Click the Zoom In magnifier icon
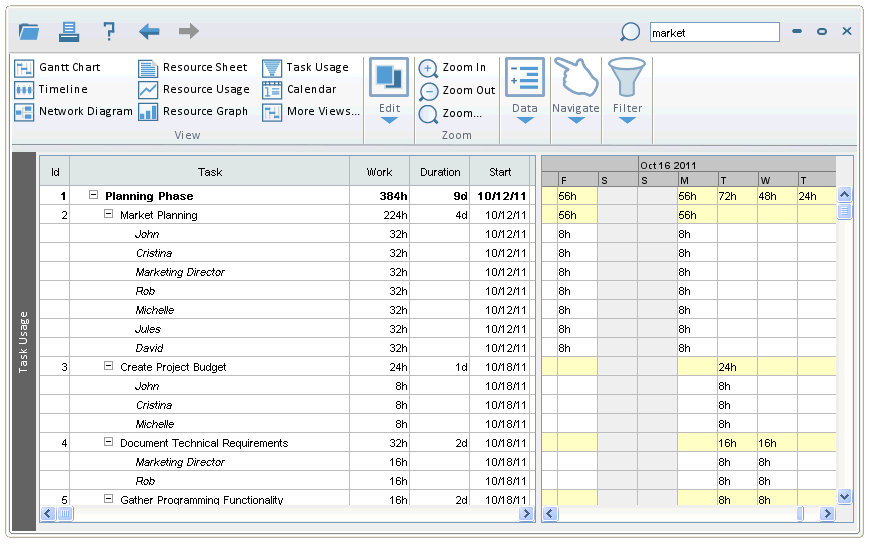The width and height of the screenshot is (870, 544). click(428, 68)
